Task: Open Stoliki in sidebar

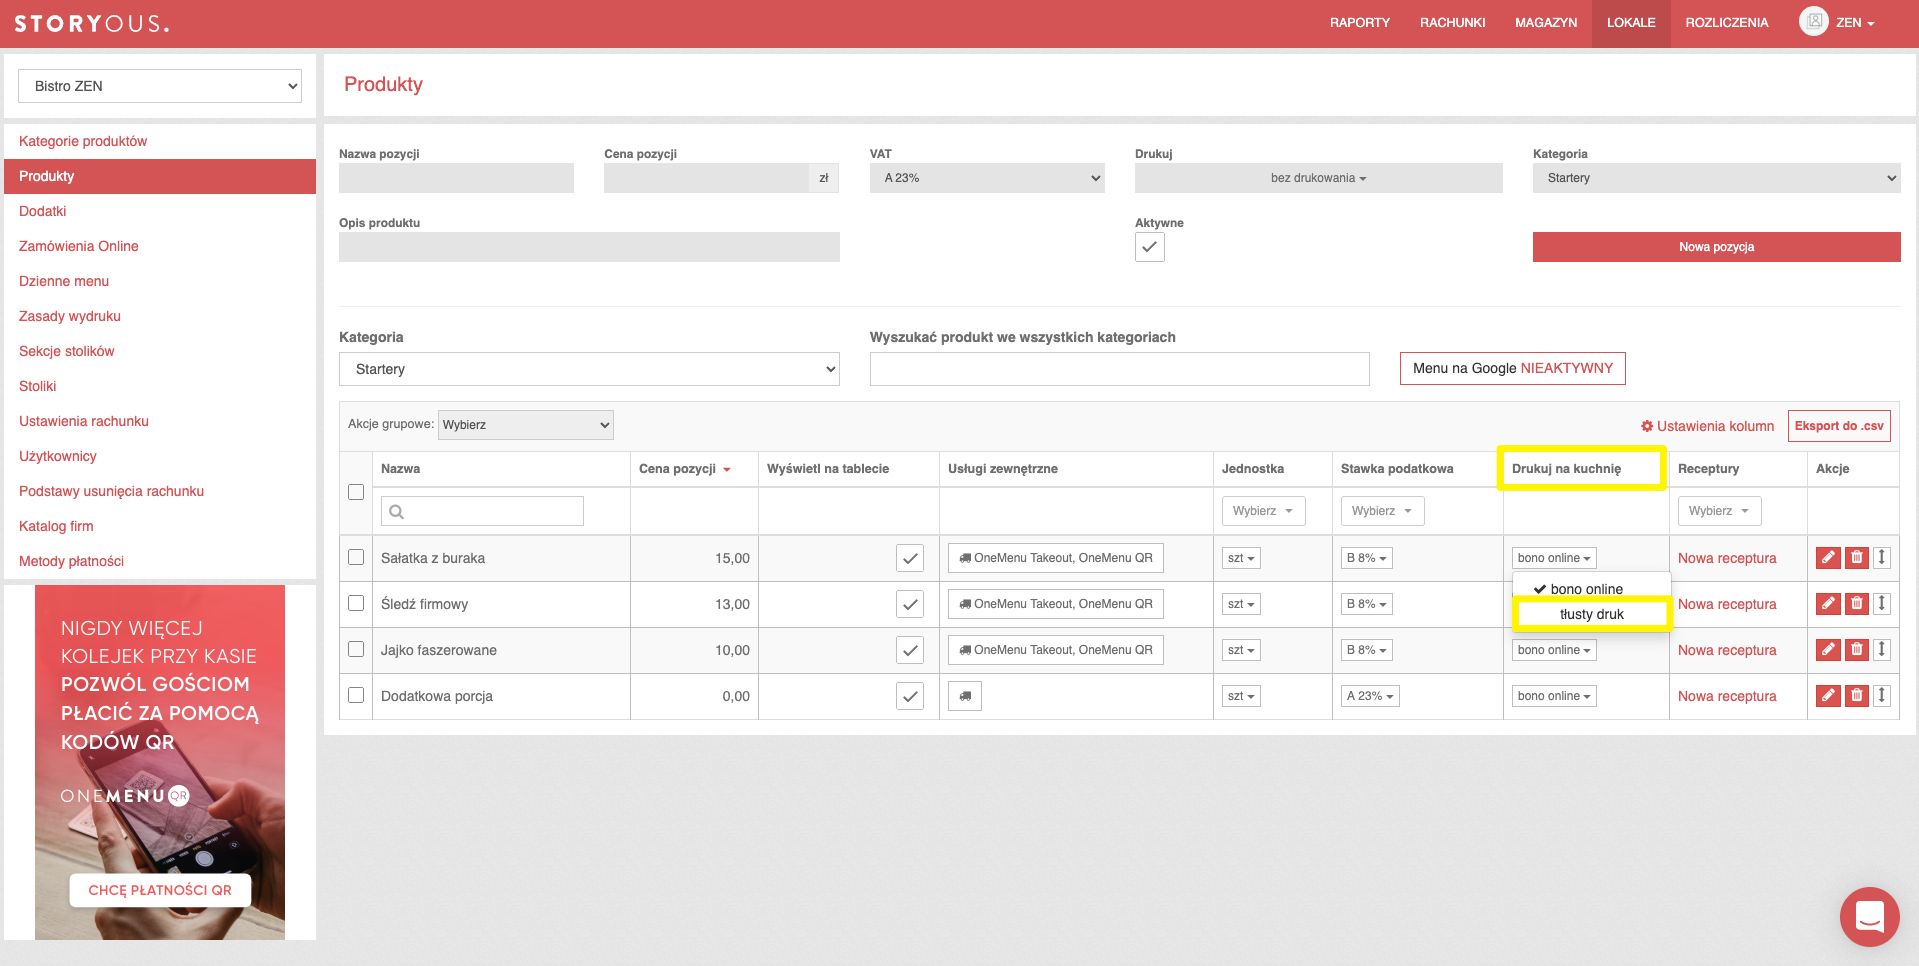Action: click(37, 386)
